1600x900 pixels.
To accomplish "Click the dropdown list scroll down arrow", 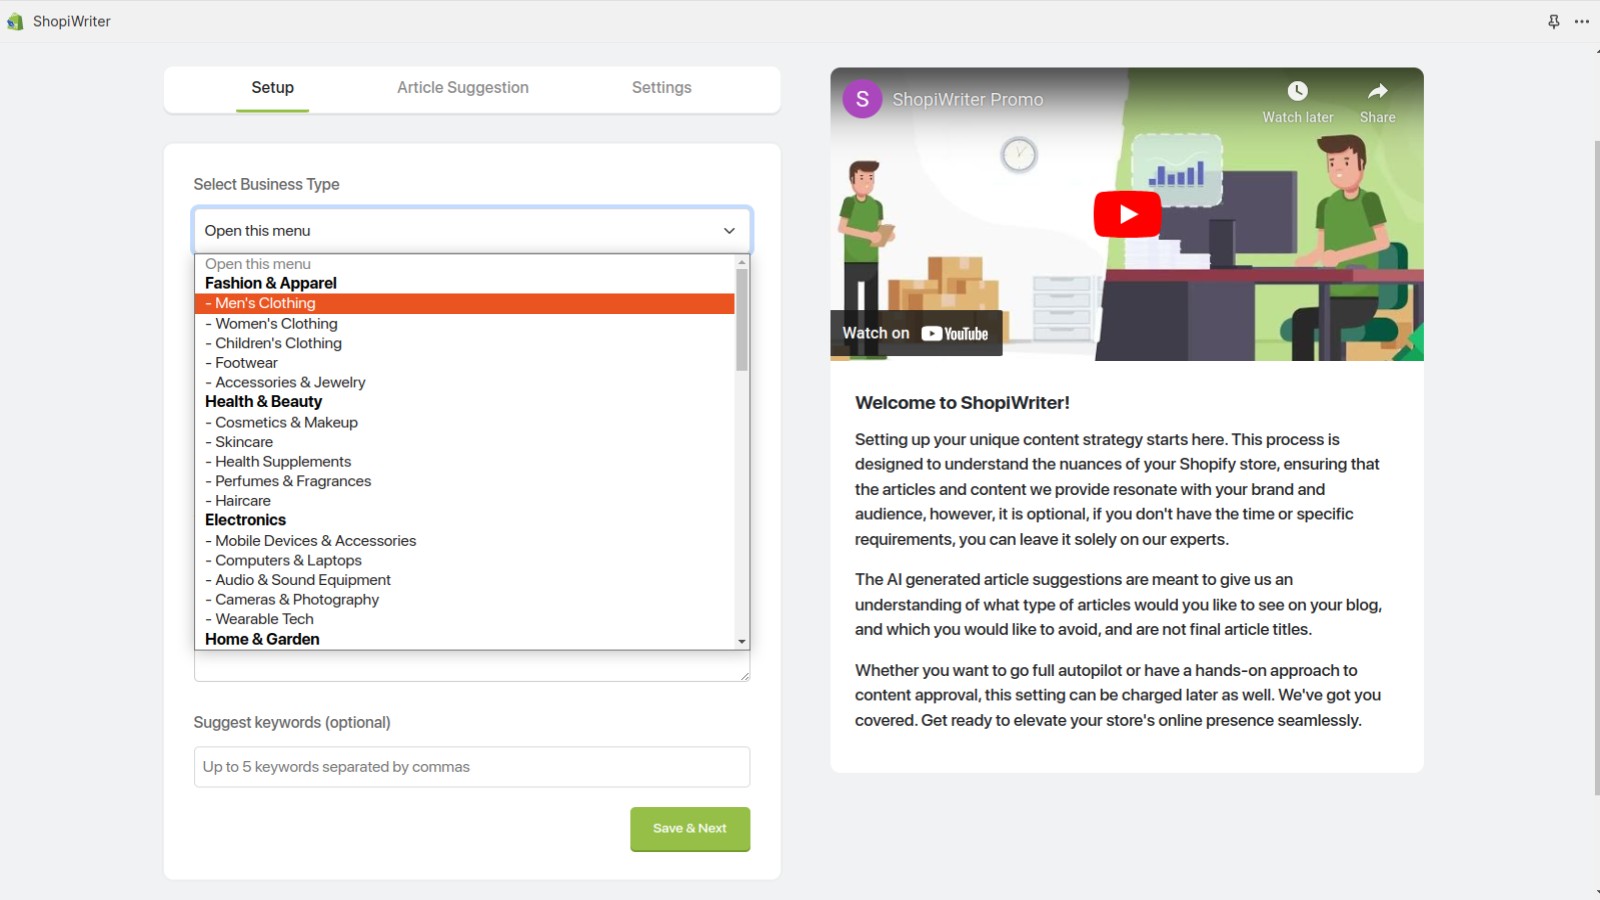I will coord(742,642).
